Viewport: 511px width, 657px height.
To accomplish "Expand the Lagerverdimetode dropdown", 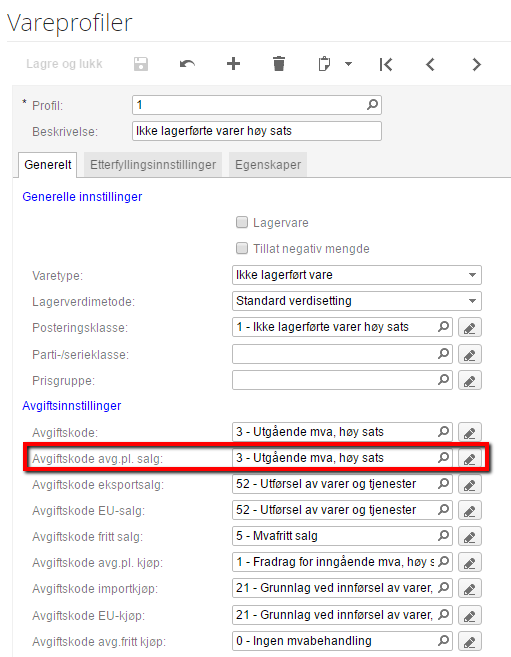I will point(356,301).
